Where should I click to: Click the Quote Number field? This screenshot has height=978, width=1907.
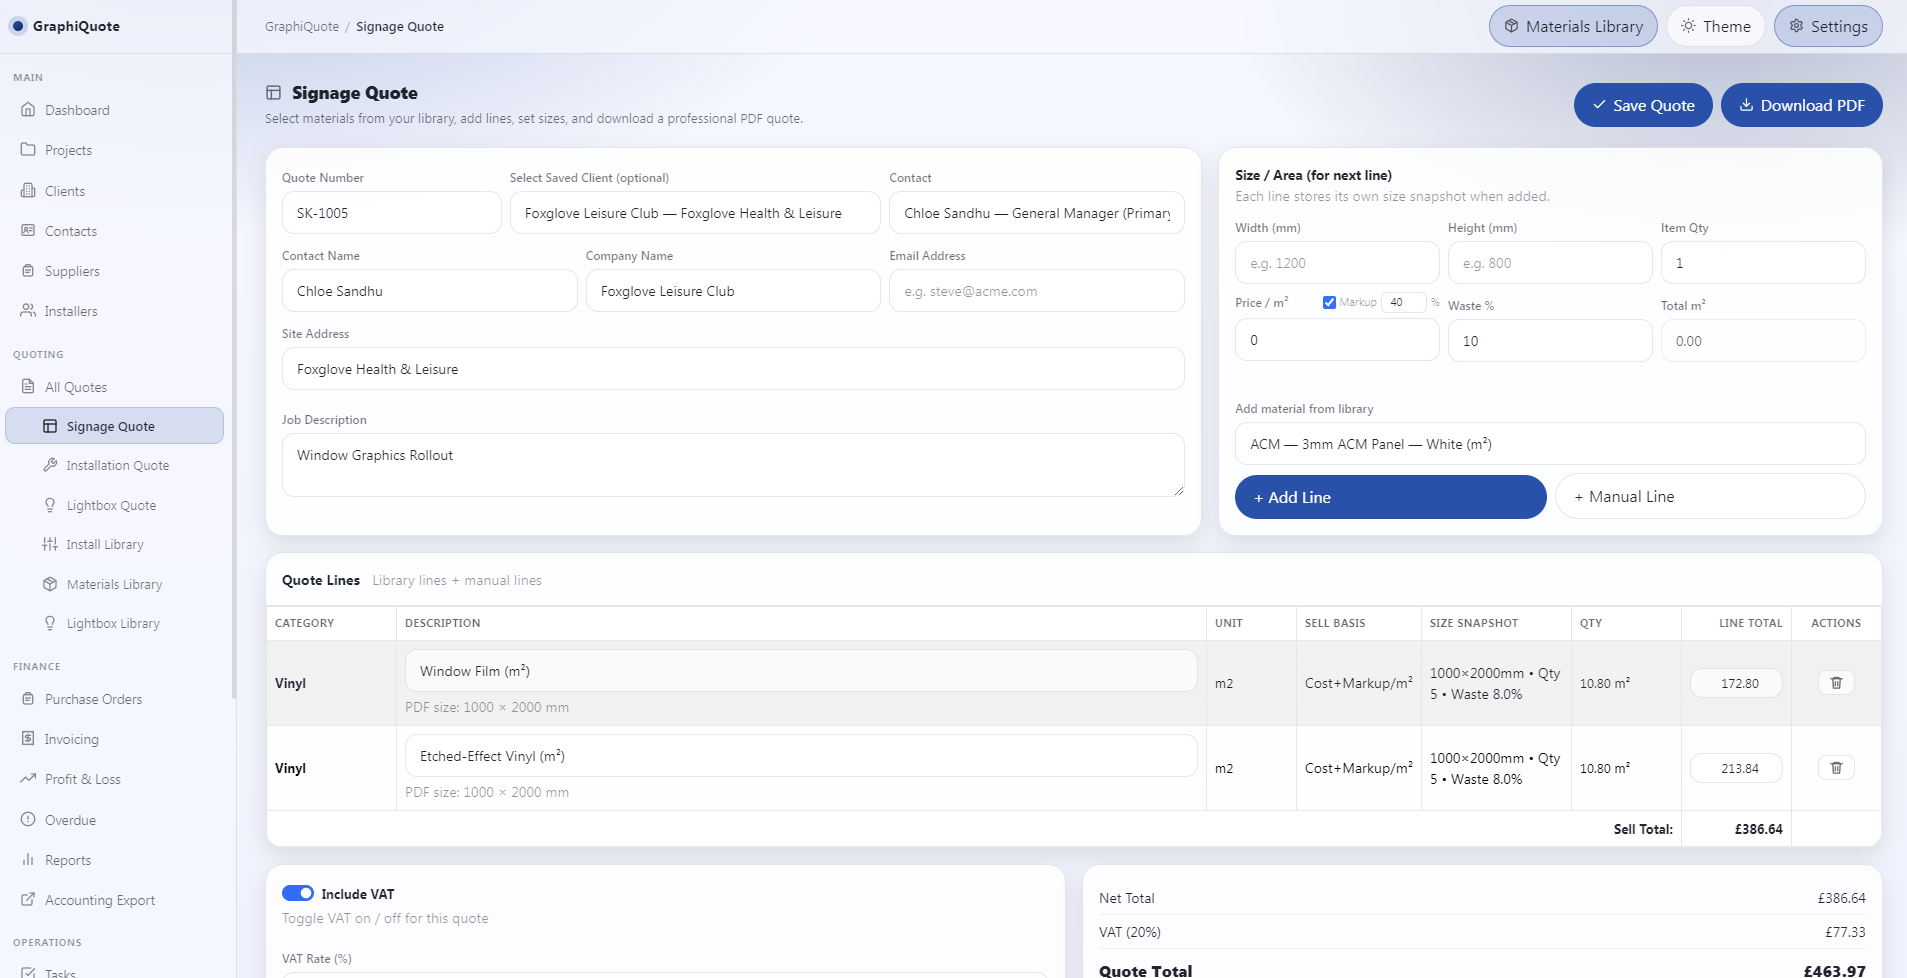pyautogui.click(x=391, y=213)
